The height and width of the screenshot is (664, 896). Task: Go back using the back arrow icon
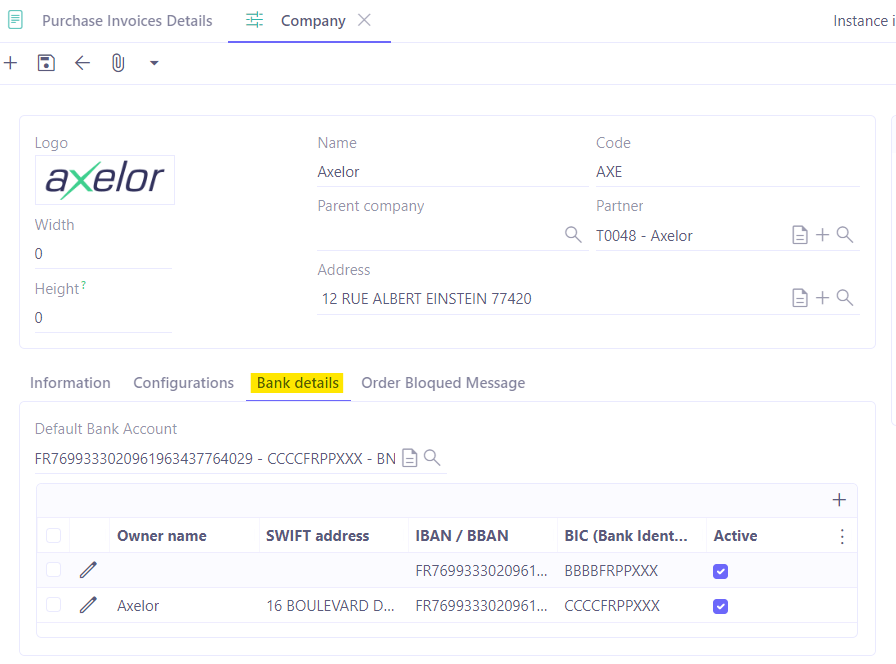point(82,62)
